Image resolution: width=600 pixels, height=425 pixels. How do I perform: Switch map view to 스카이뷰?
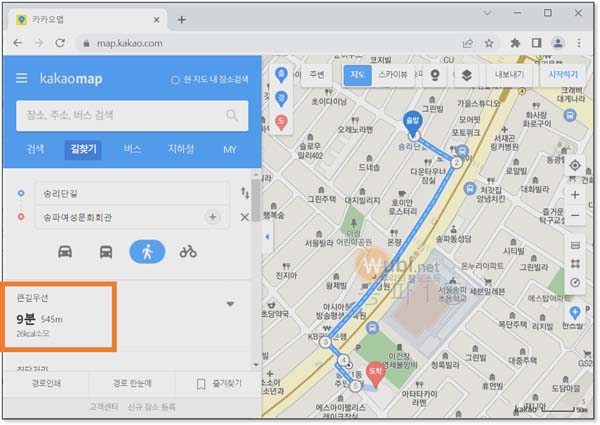[x=393, y=75]
